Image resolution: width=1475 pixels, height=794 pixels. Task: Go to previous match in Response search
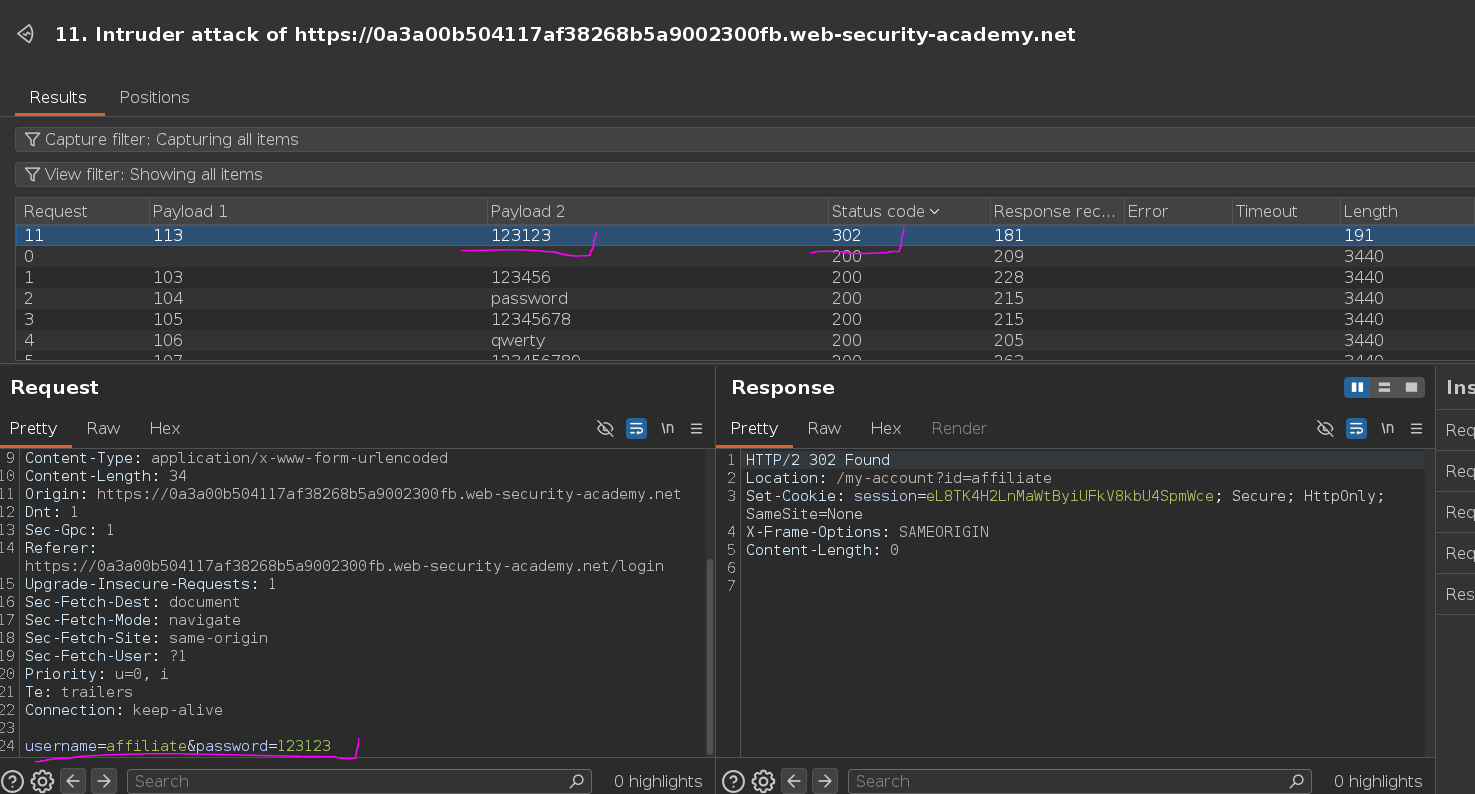[x=794, y=781]
